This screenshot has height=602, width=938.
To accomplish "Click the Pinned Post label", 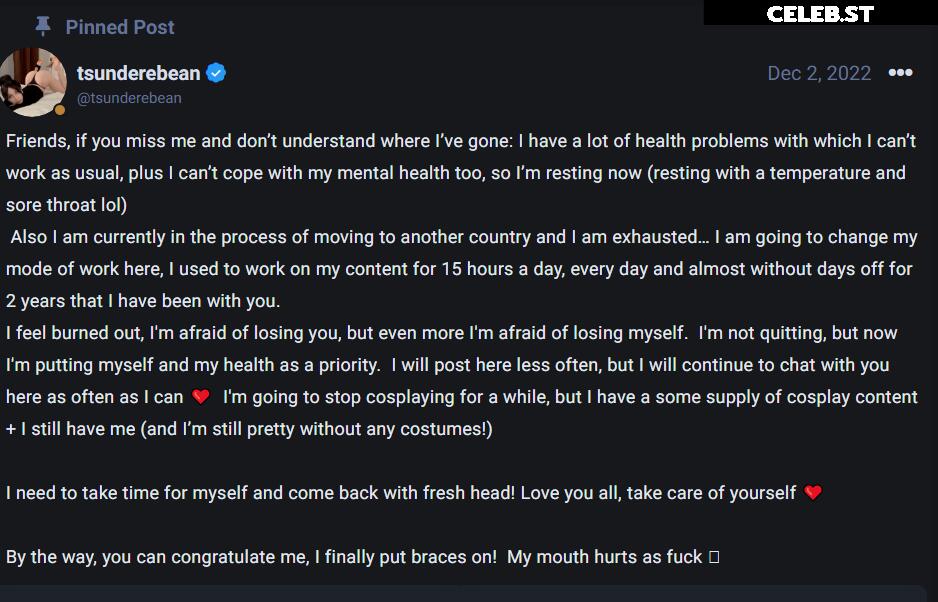I will pos(120,27).
